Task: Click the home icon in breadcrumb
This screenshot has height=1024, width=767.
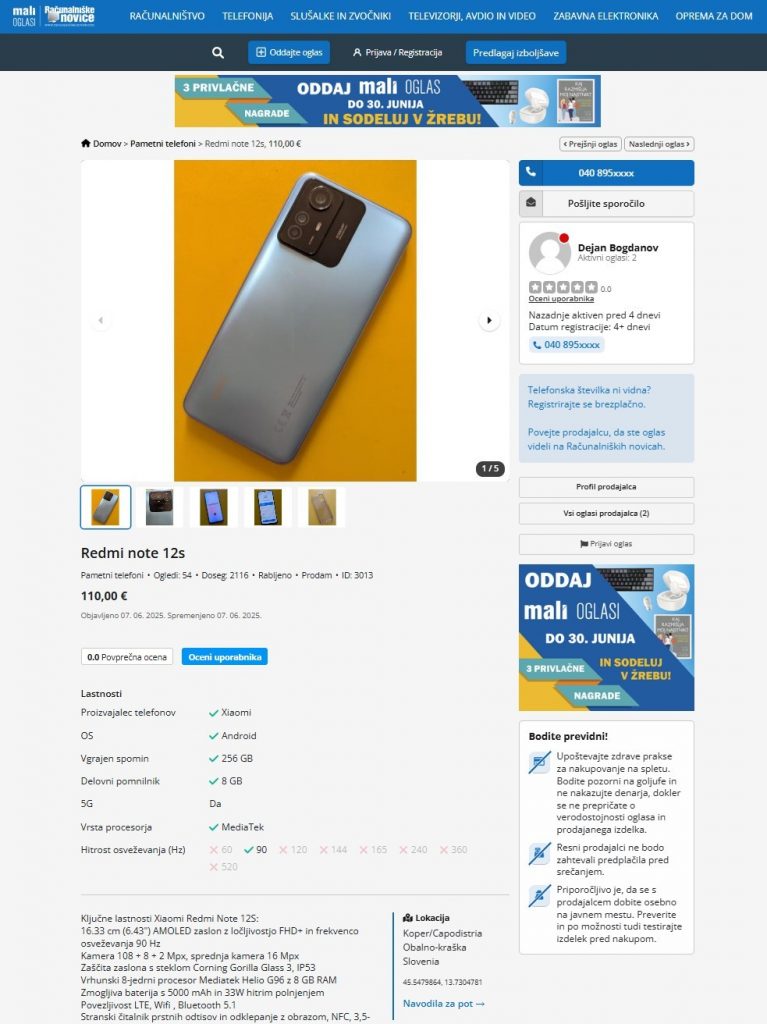Action: pyautogui.click(x=86, y=143)
